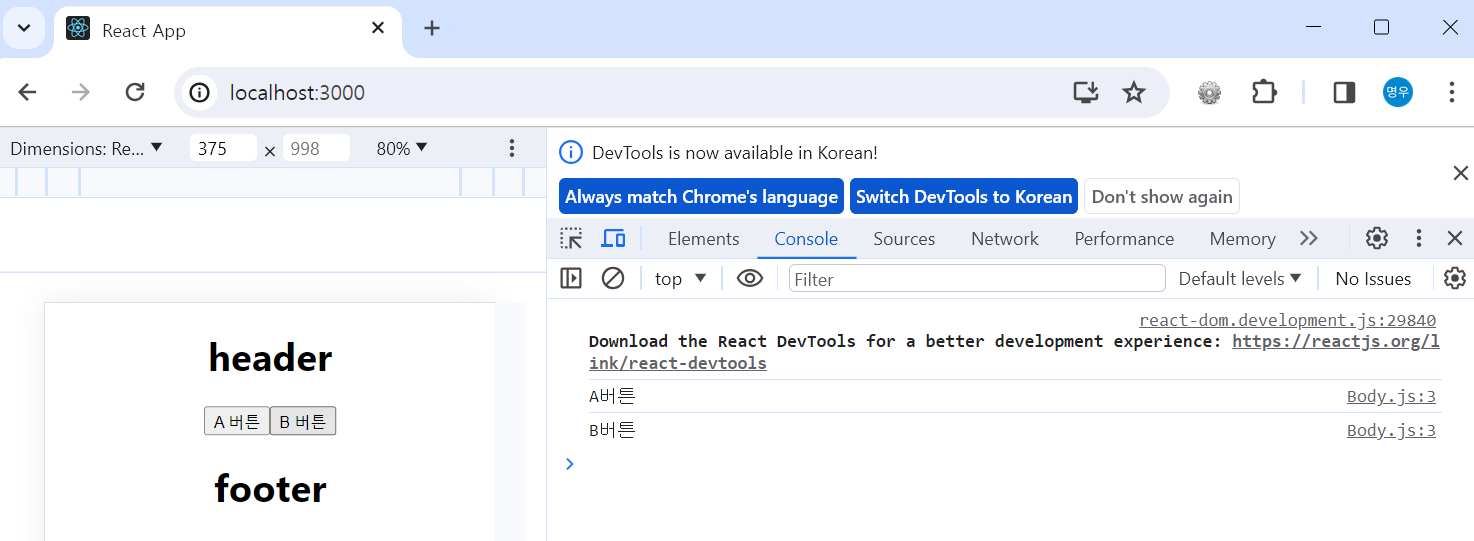Open console settings gear icon
This screenshot has height=541, width=1474.
(1455, 278)
